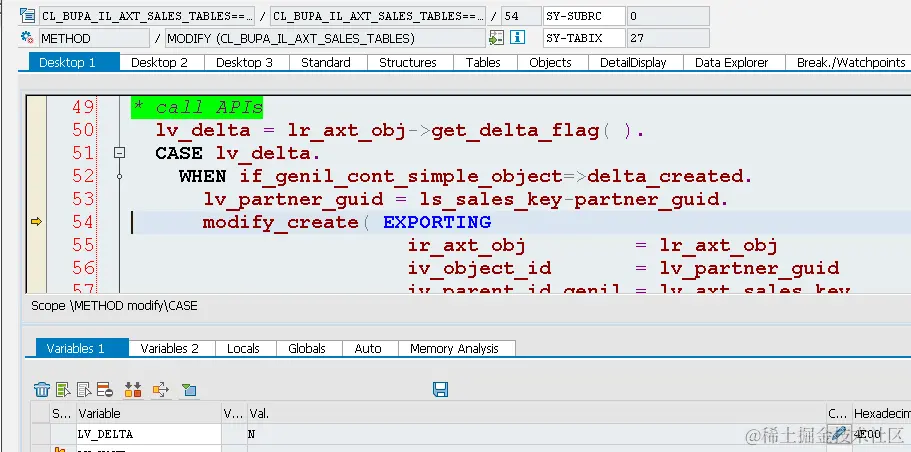Collapse the CASE block at line 51
Viewport: 911px width, 452px height.
(x=120, y=153)
